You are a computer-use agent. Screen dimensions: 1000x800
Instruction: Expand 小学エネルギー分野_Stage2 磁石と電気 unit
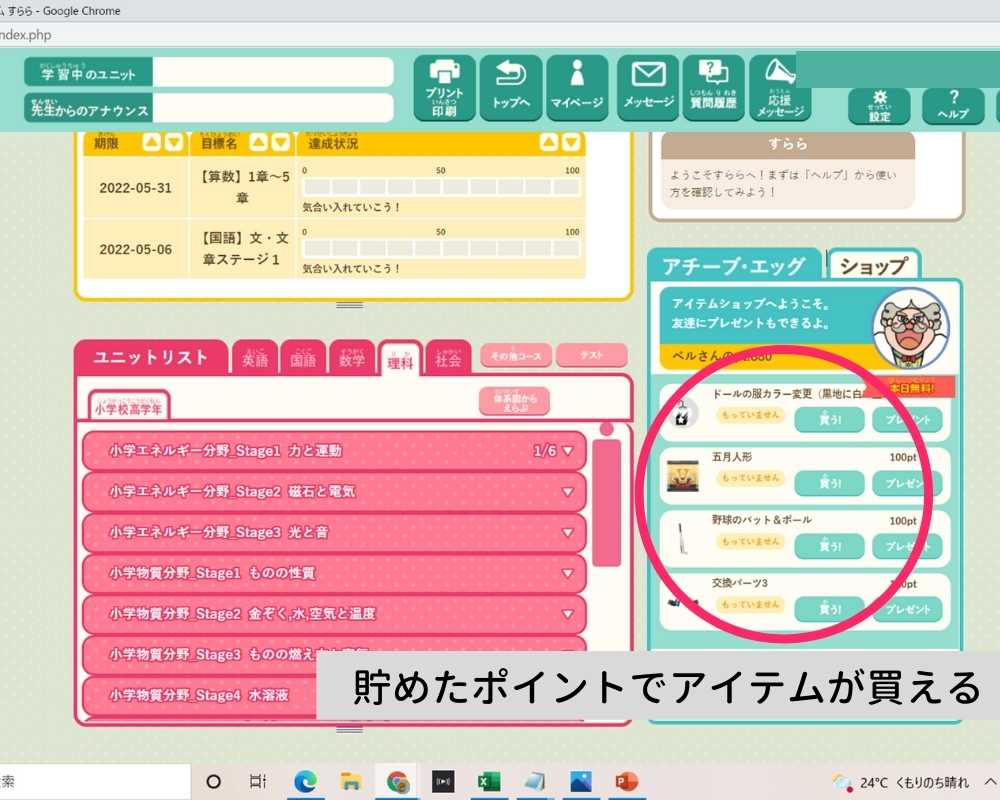click(334, 492)
